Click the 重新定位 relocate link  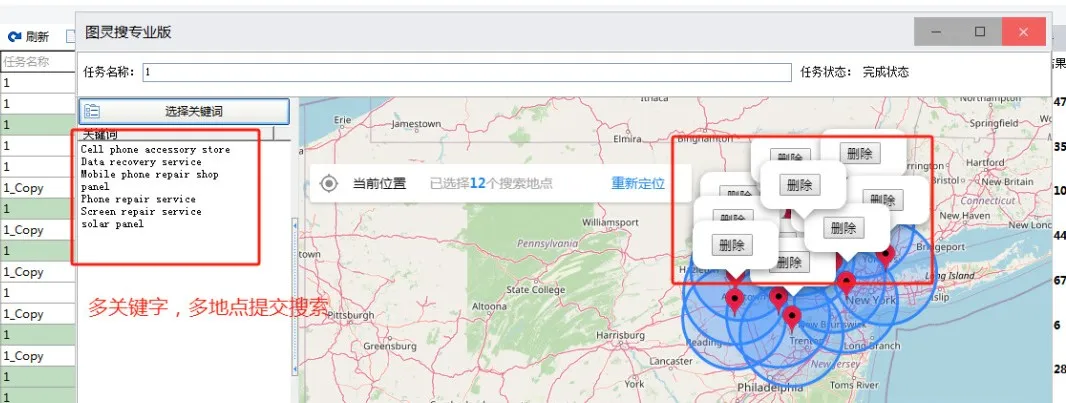point(638,183)
